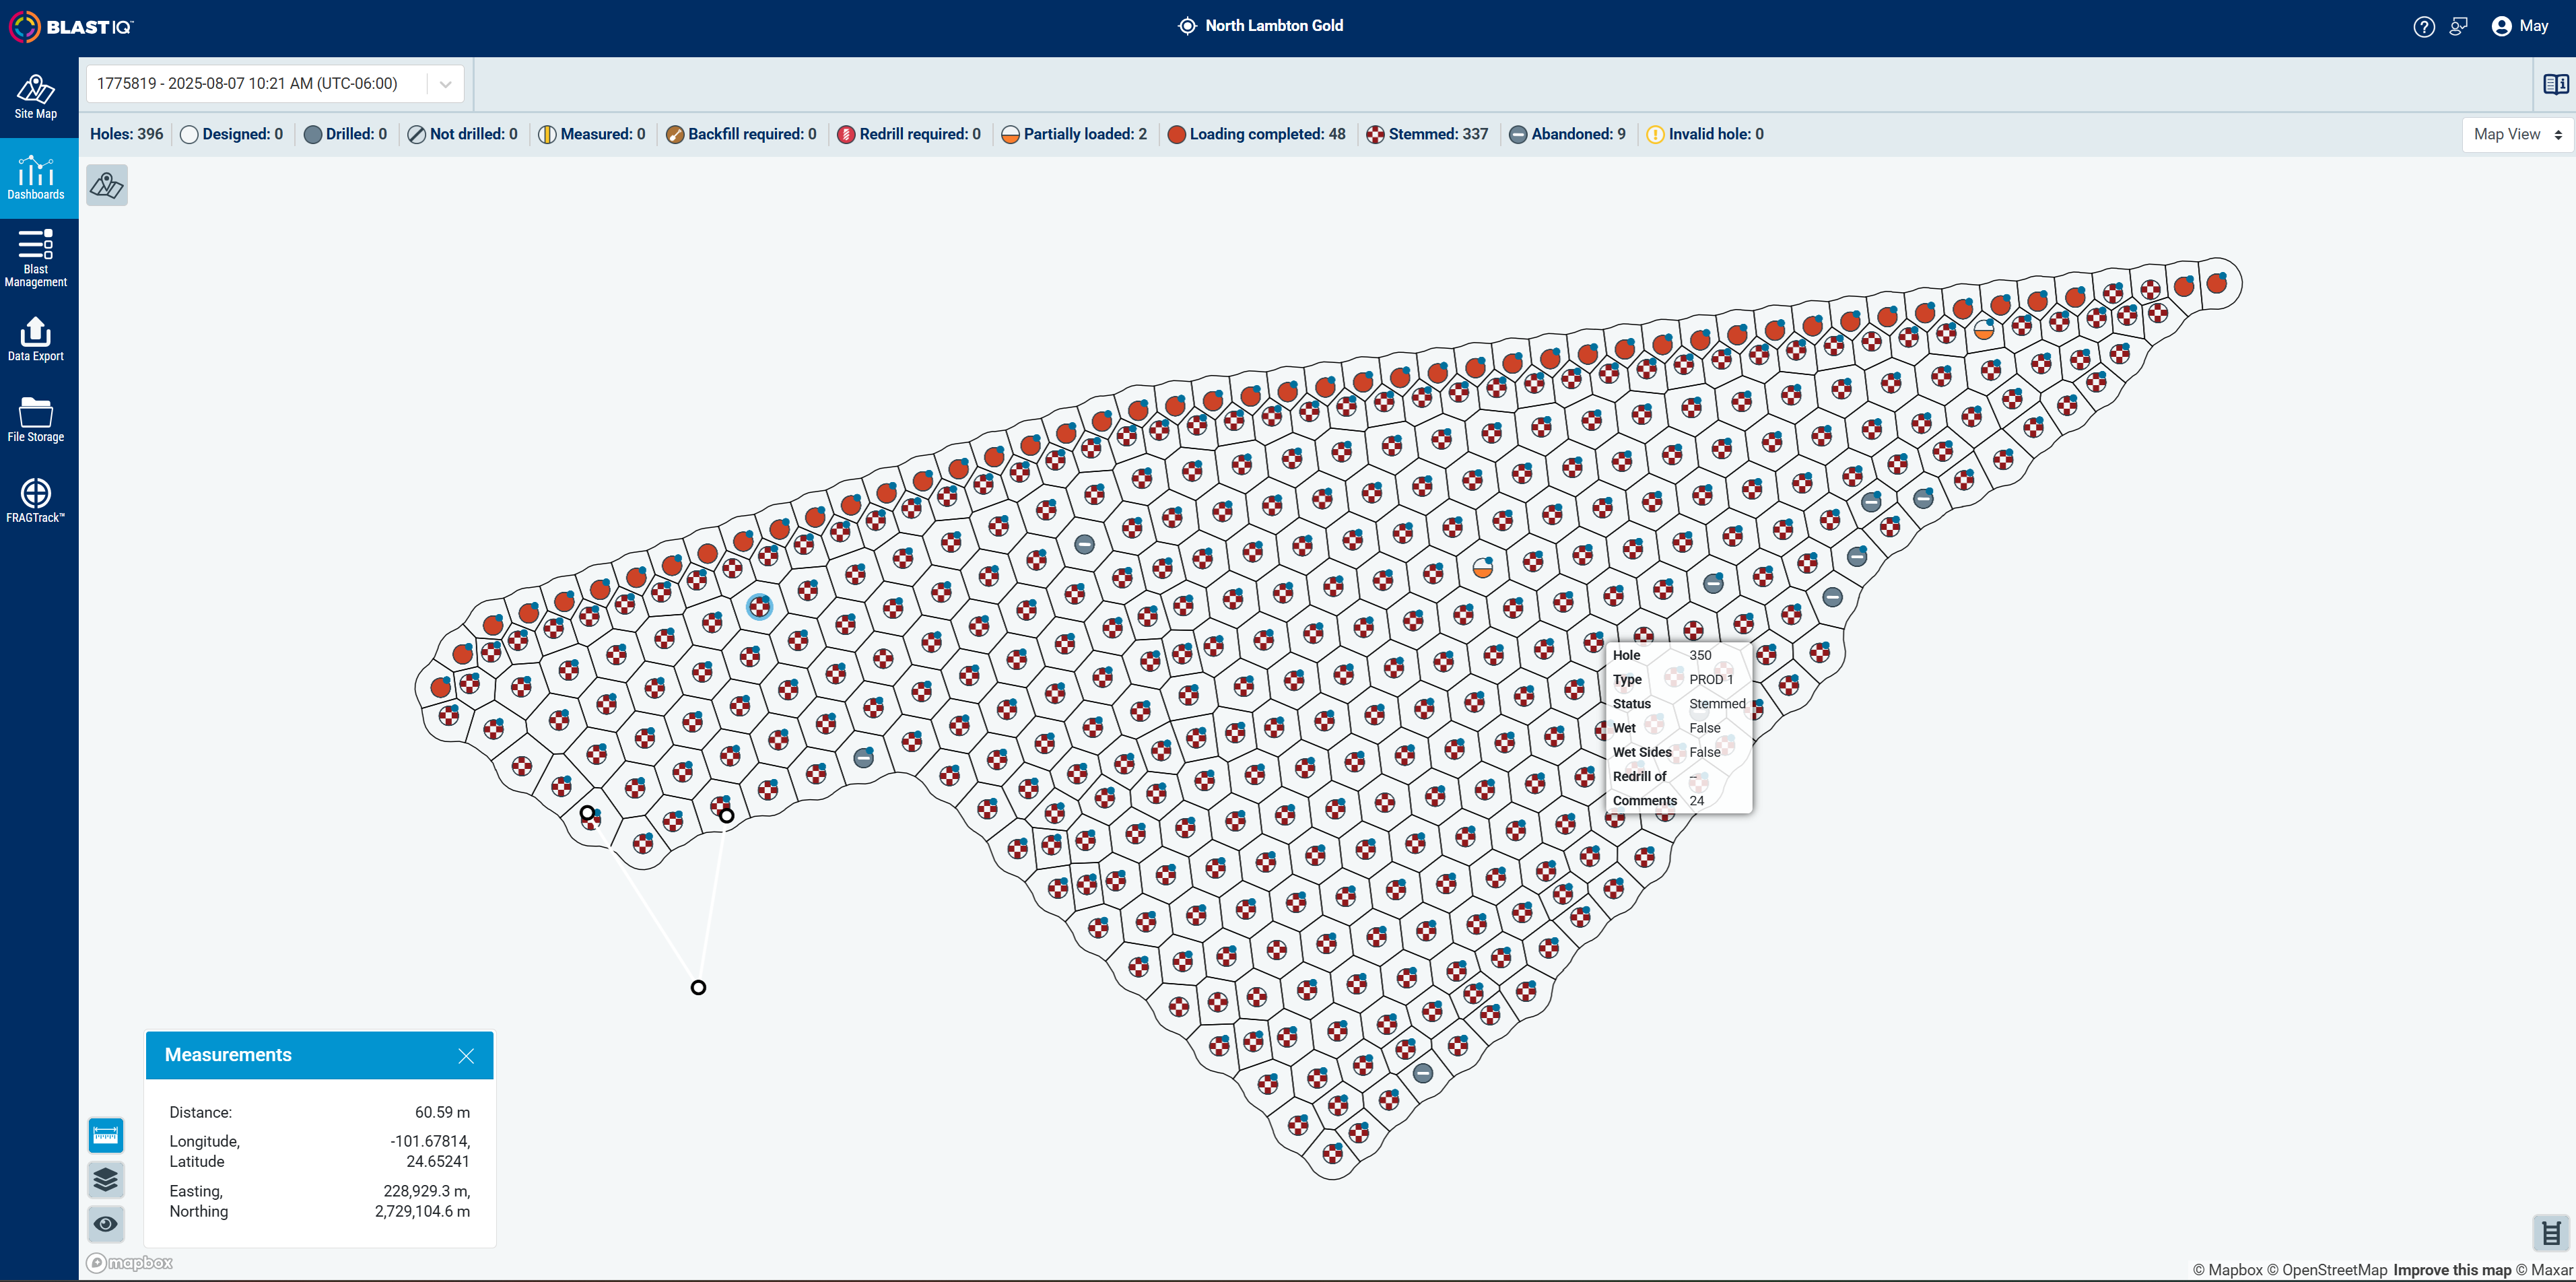Toggle the eye visibility button

point(106,1224)
